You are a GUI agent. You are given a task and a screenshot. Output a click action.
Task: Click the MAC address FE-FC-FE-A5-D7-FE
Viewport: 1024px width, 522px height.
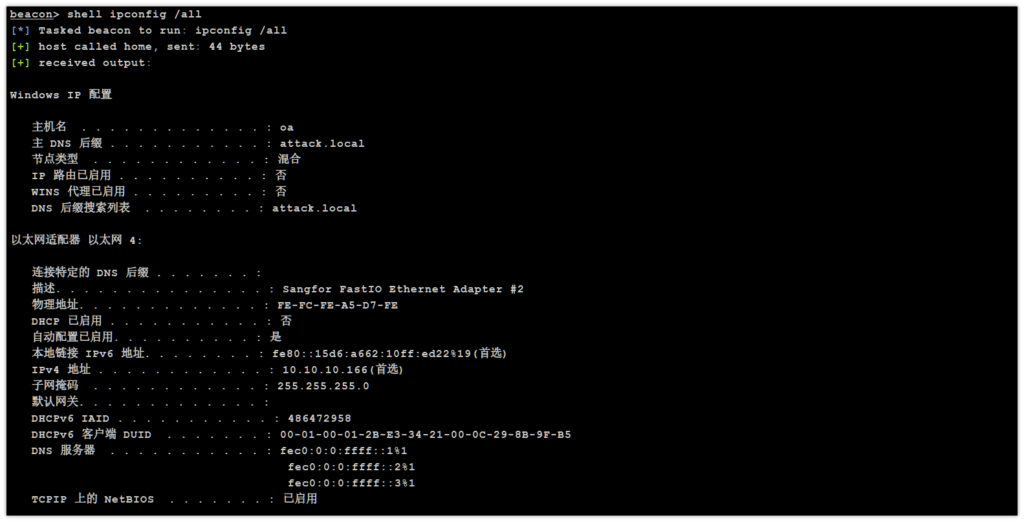338,305
